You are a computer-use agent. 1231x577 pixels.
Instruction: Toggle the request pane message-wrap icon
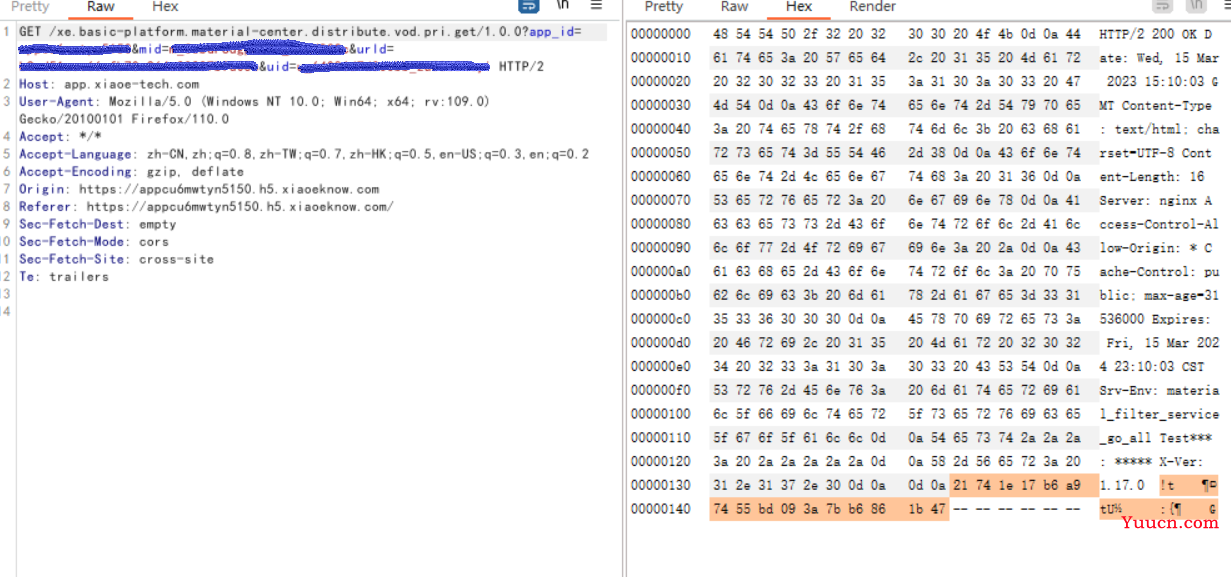529,5
